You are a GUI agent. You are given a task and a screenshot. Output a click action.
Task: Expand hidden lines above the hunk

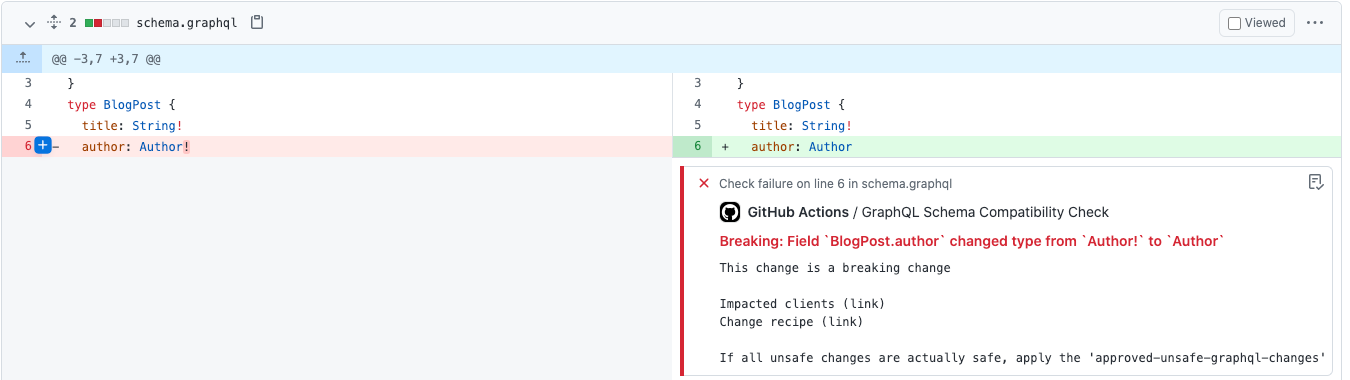click(x=23, y=59)
